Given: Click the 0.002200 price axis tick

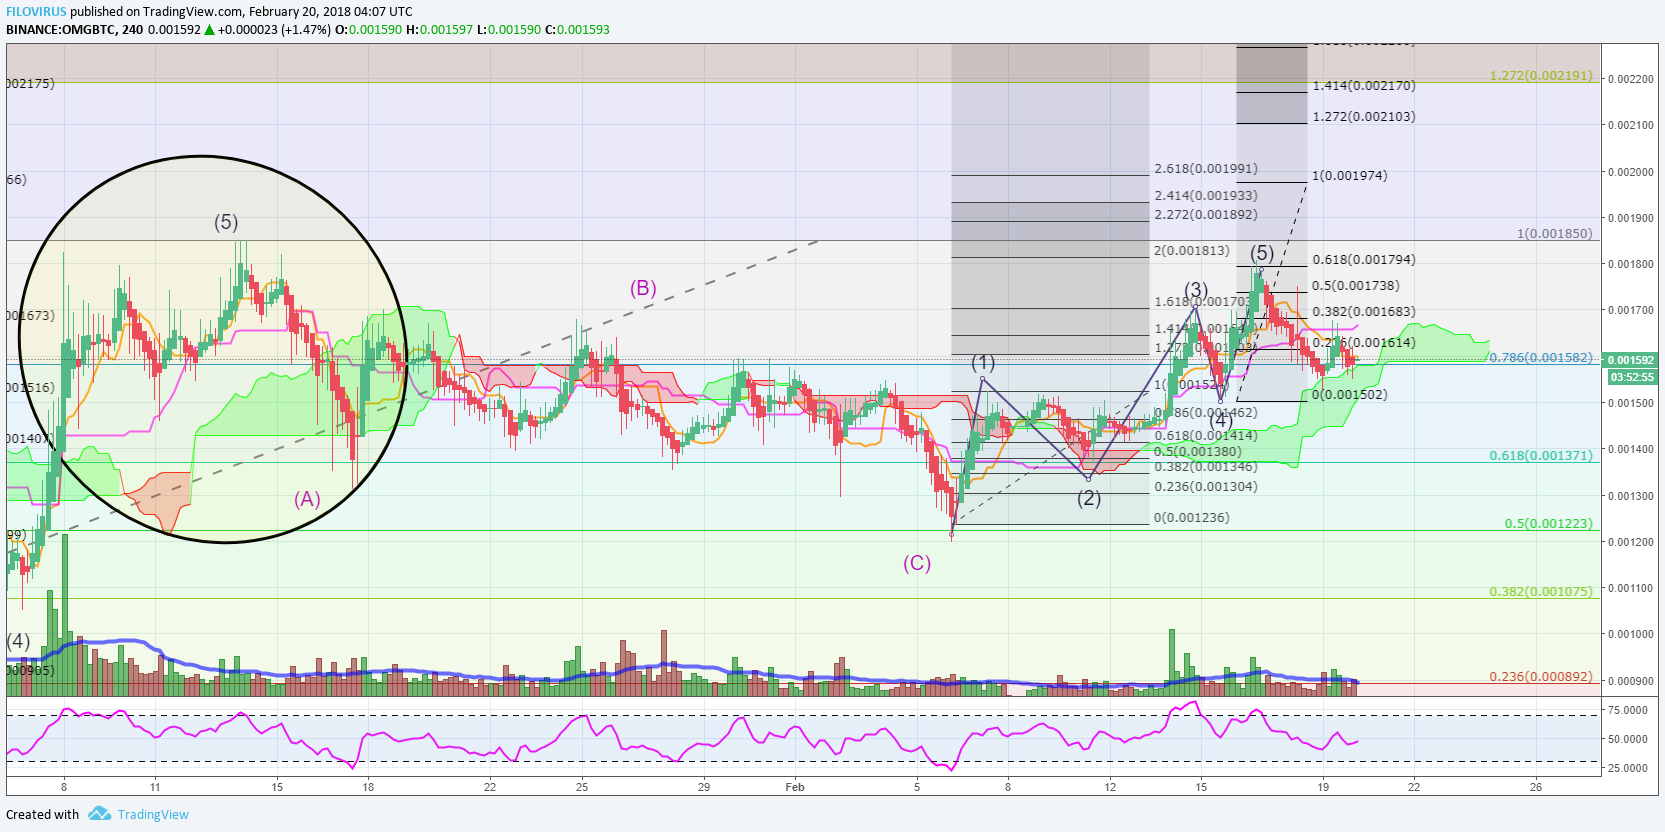Looking at the screenshot, I should [x=1631, y=79].
